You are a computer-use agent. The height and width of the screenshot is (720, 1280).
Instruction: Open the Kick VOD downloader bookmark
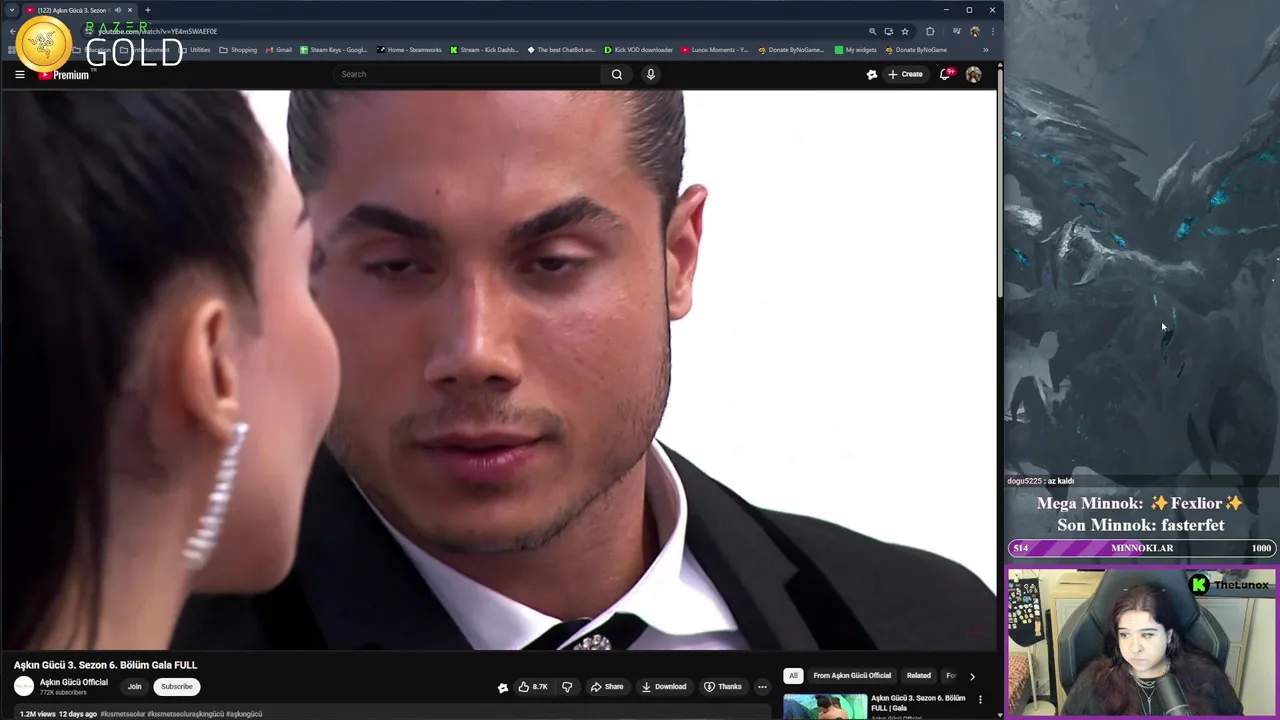[639, 50]
